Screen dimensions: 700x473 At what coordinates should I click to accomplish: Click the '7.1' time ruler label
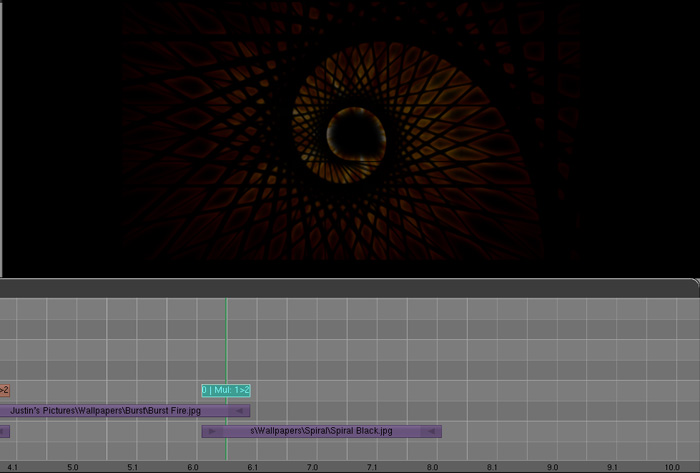point(372,467)
